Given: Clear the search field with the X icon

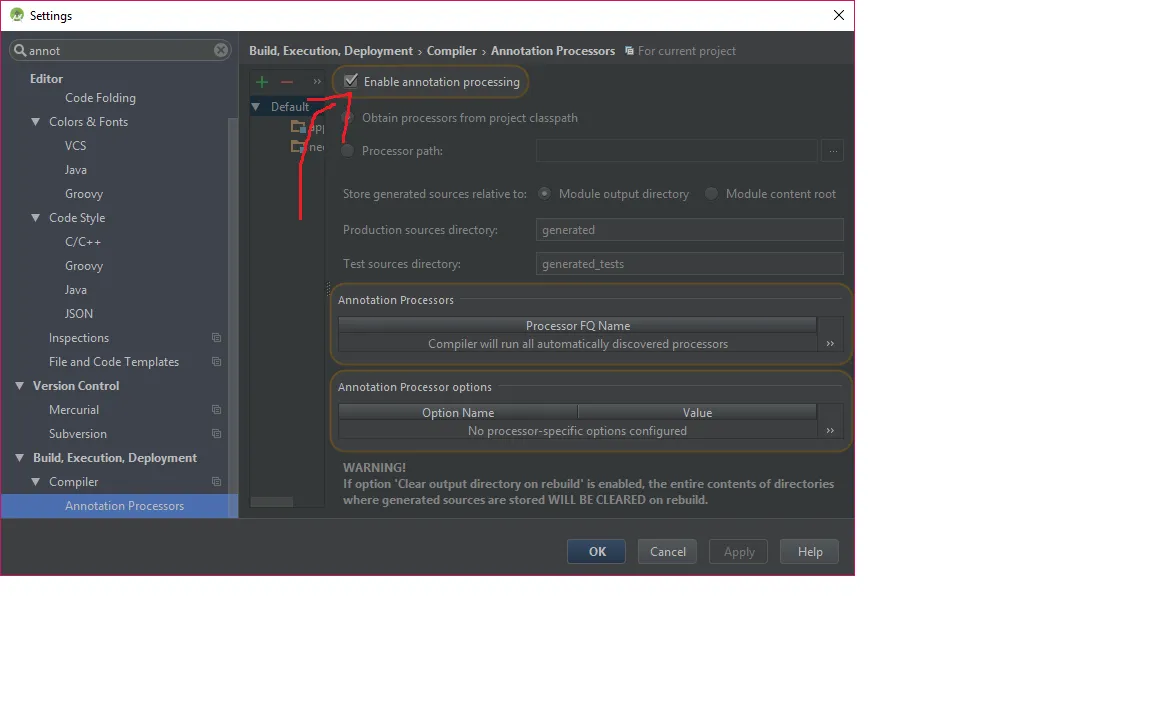Looking at the screenshot, I should click(x=220, y=50).
